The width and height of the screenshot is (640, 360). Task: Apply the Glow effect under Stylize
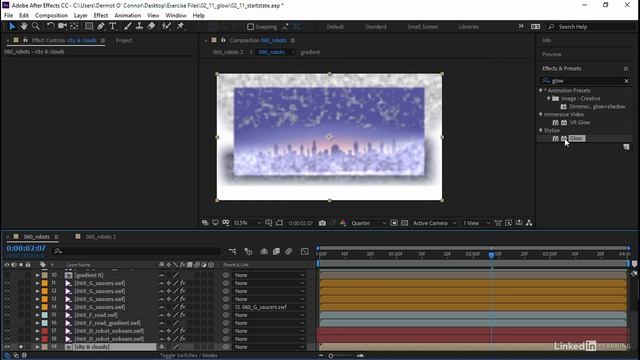[x=577, y=138]
